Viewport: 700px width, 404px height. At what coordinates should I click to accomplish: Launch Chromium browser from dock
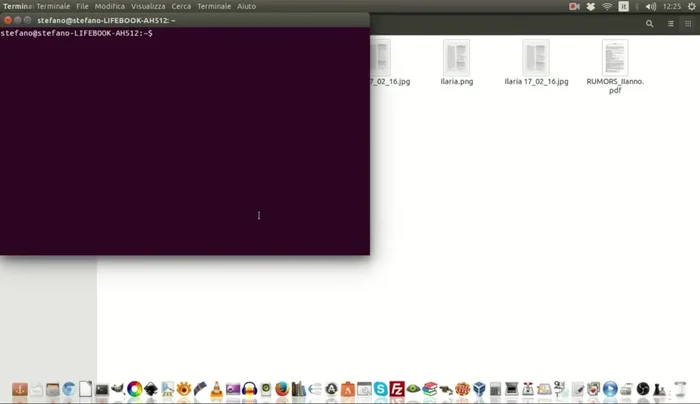[69, 389]
